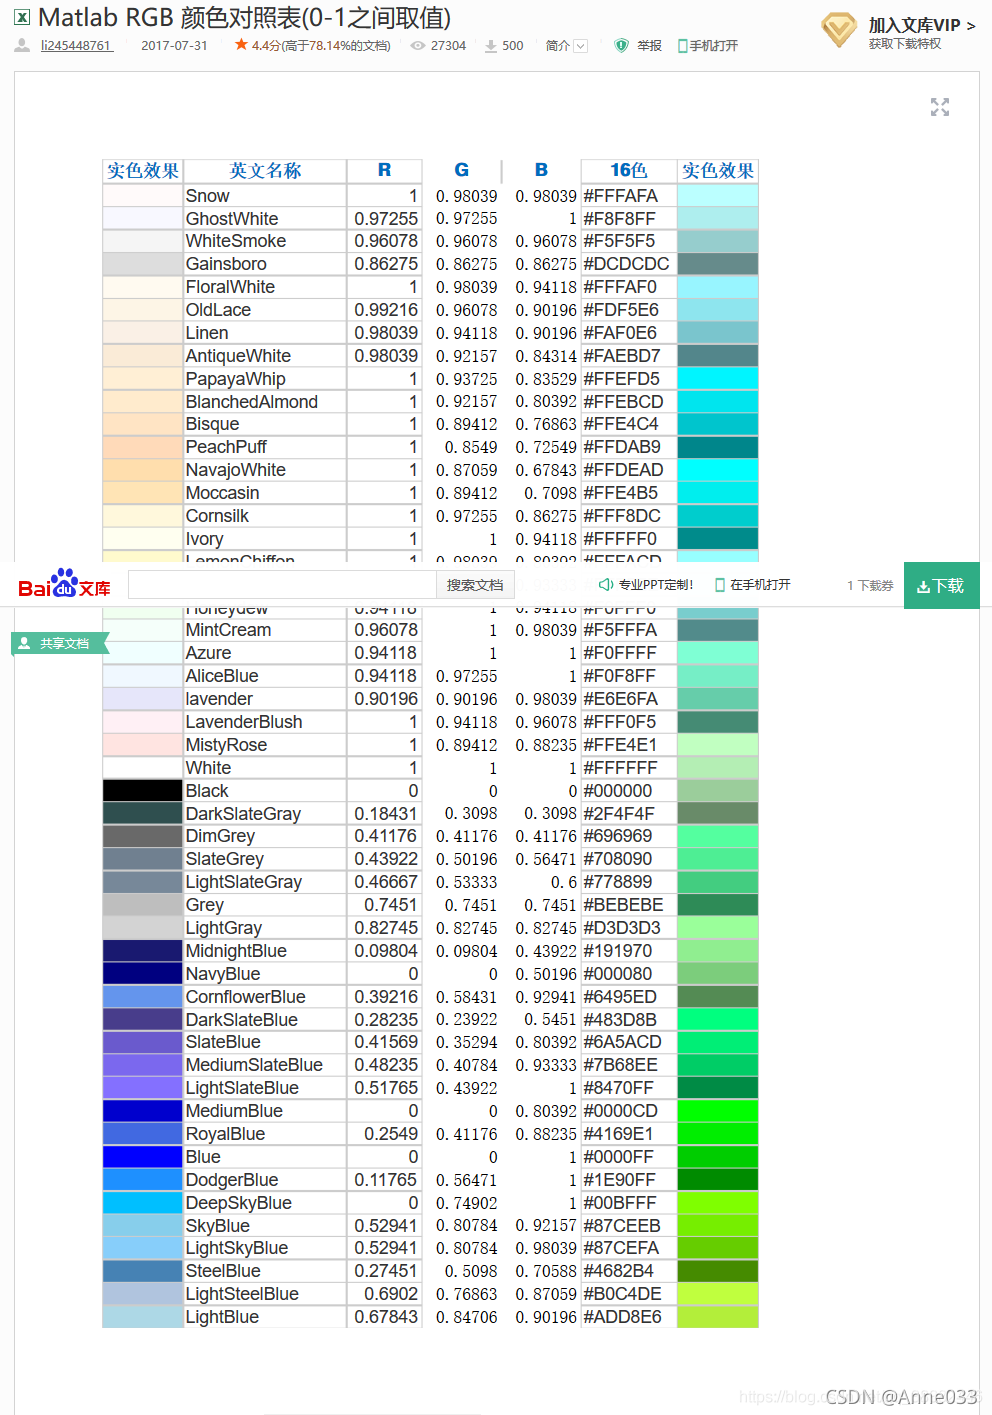Image resolution: width=992 pixels, height=1415 pixels.
Task: Click the SteelBlue color swatch
Action: point(142,1270)
